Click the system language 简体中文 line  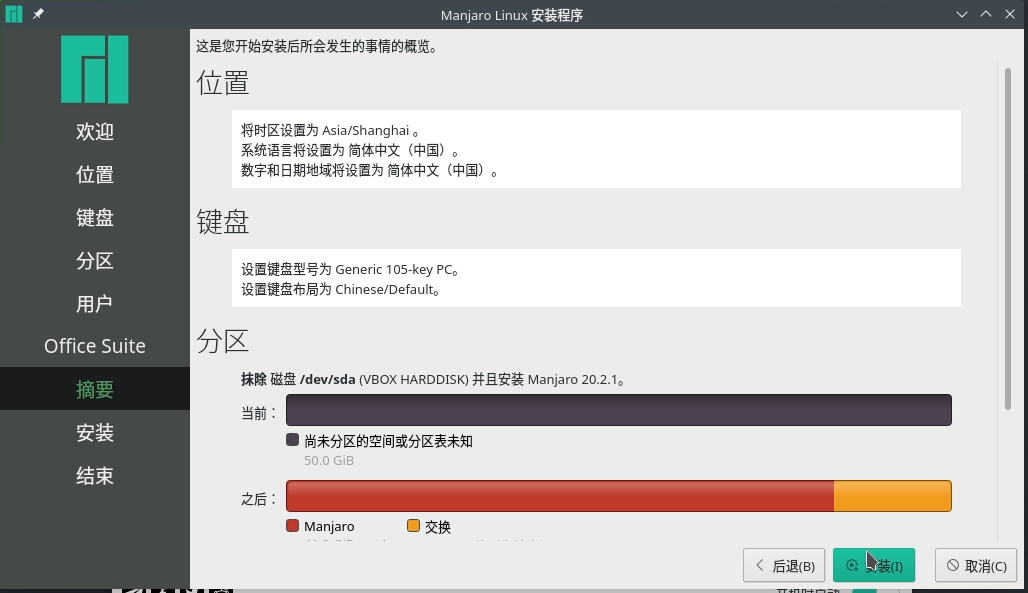coord(351,150)
